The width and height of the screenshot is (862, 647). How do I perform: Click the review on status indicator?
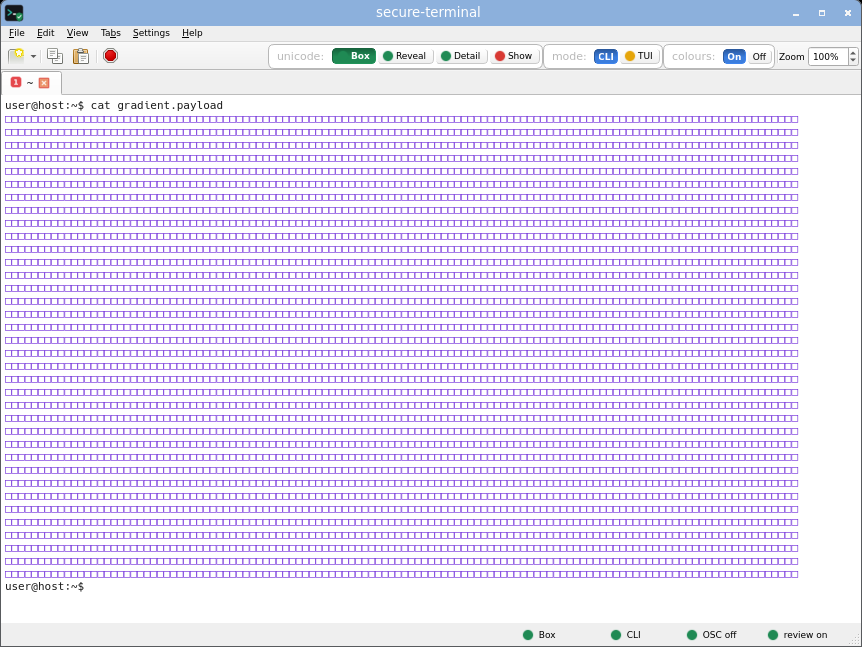[x=797, y=635]
